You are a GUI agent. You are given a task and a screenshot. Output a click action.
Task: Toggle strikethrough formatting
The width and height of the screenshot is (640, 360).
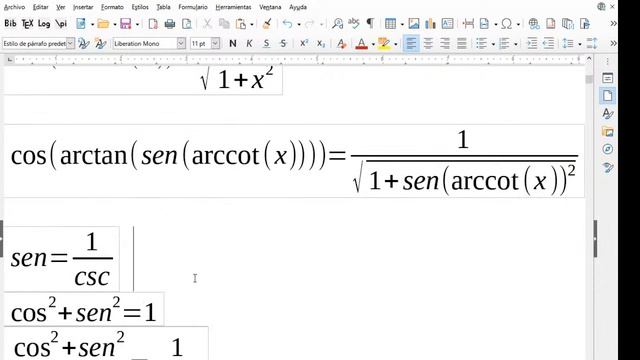[283, 43]
